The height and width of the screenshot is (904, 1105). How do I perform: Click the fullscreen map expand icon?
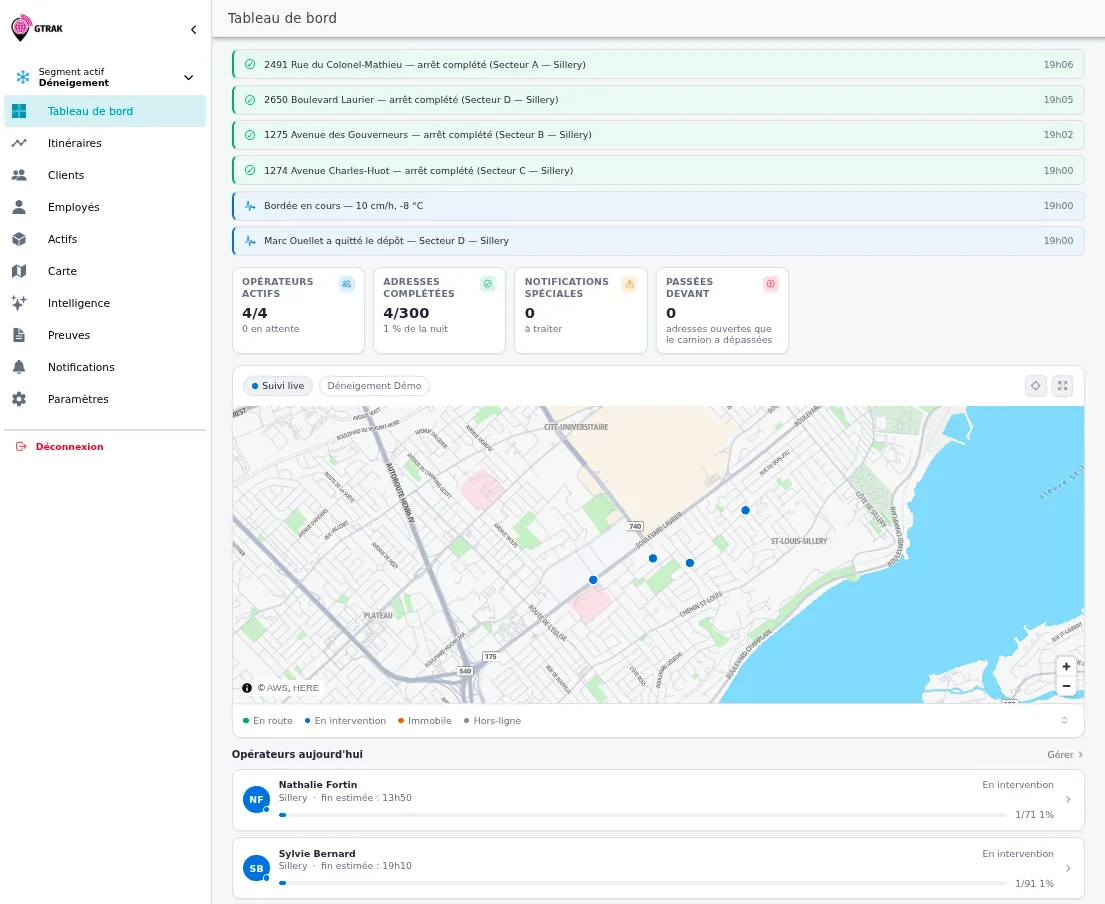point(1063,386)
